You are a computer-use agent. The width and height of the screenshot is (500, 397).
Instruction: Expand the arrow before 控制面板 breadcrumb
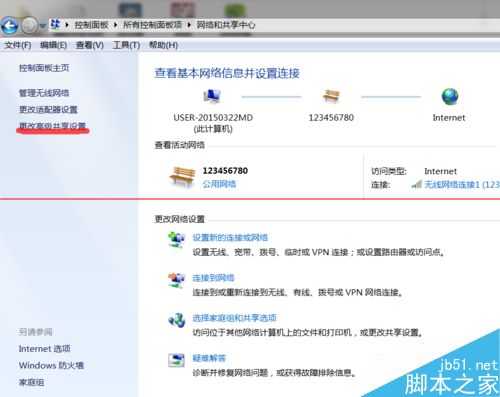[x=67, y=25]
